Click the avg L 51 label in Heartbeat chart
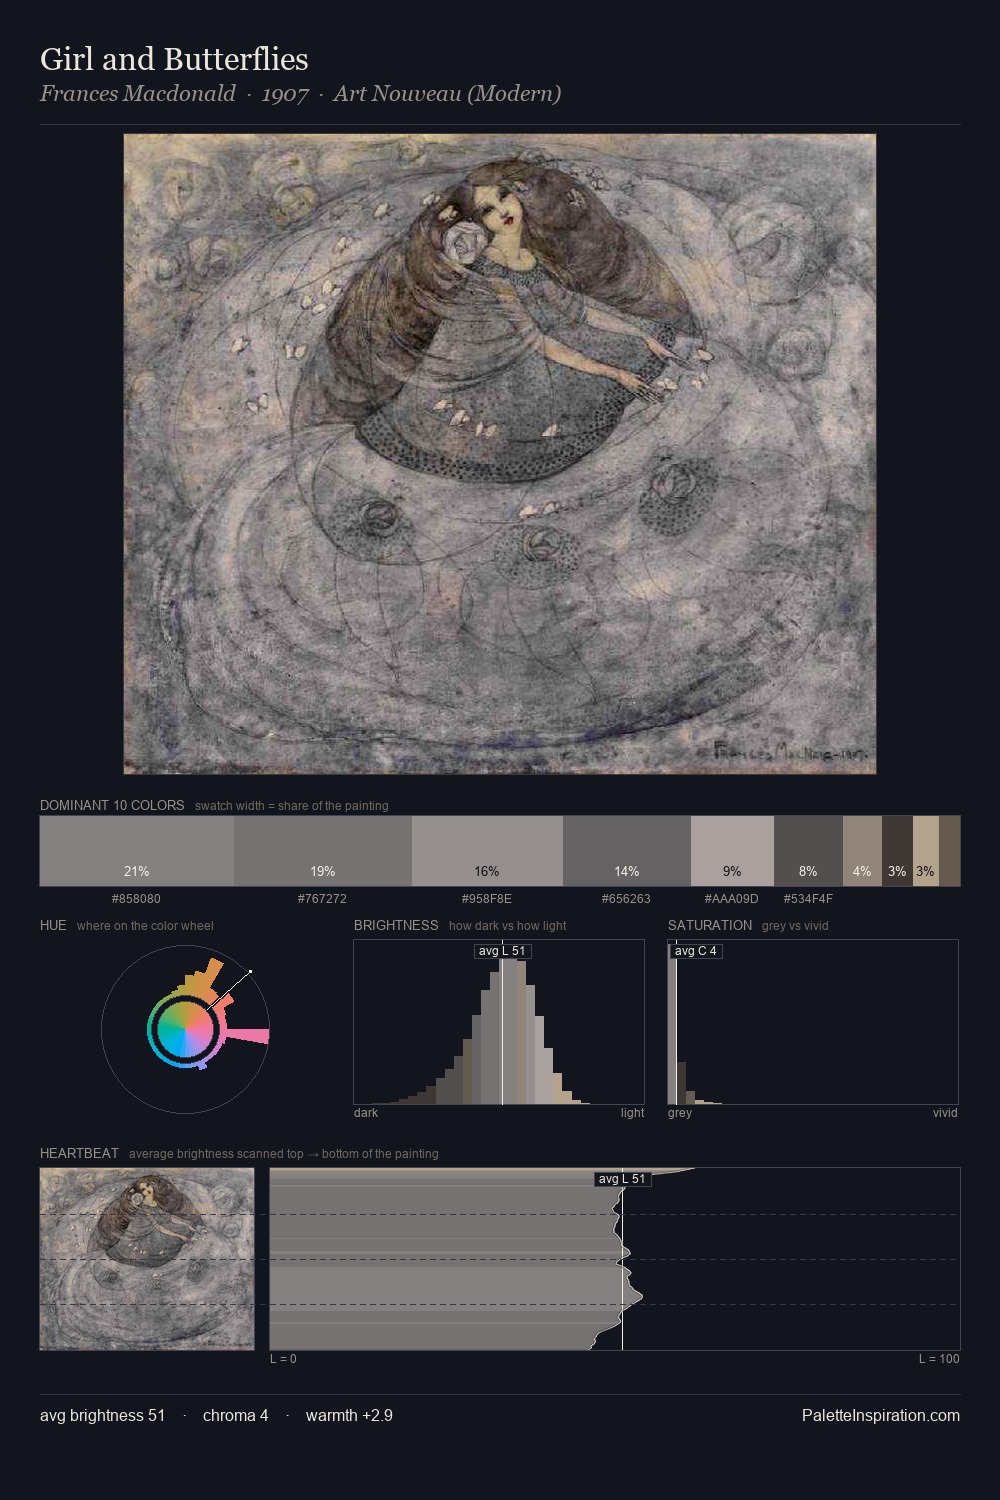The height and width of the screenshot is (1500, 1000). pyautogui.click(x=623, y=1179)
